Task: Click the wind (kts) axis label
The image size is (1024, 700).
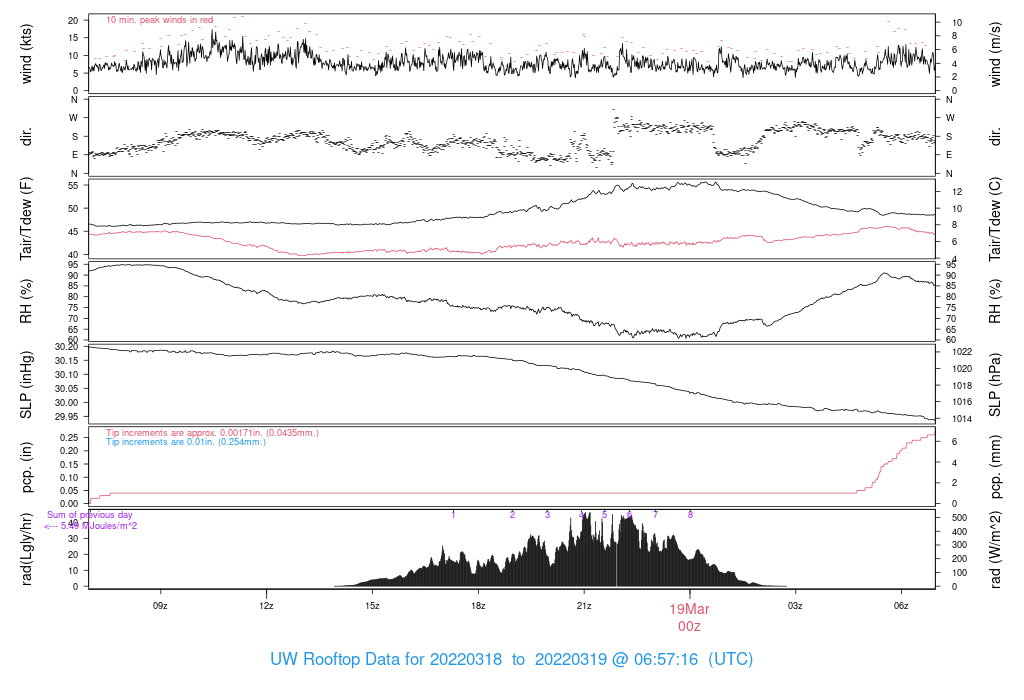Action: pos(26,54)
